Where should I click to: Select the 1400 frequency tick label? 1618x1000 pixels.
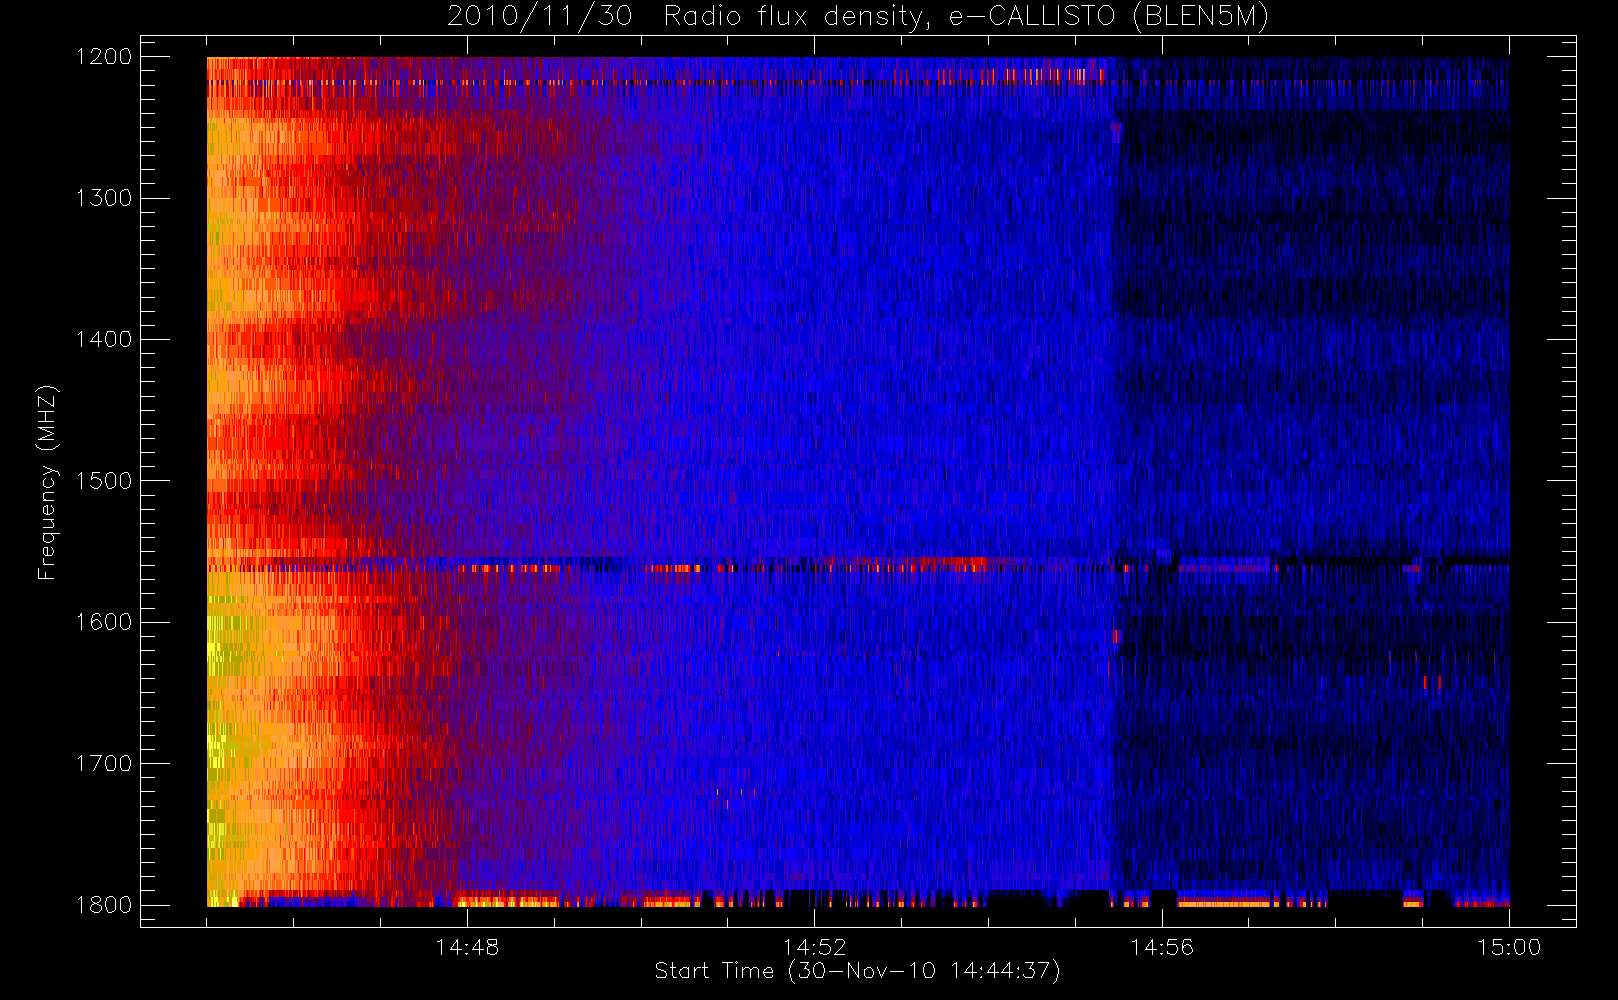(104, 339)
